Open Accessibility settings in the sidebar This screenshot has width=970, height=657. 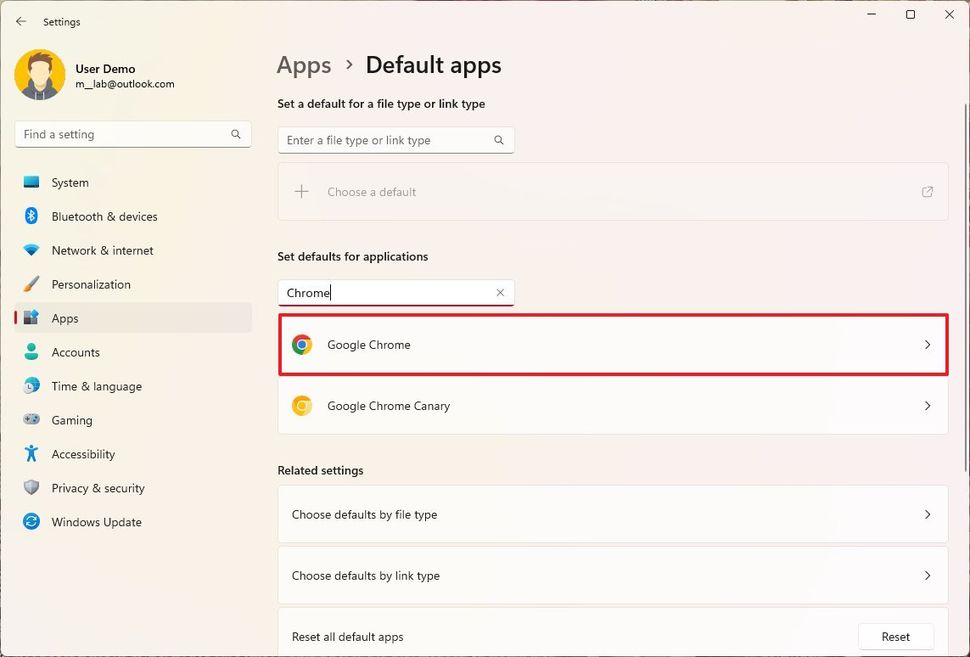[83, 454]
